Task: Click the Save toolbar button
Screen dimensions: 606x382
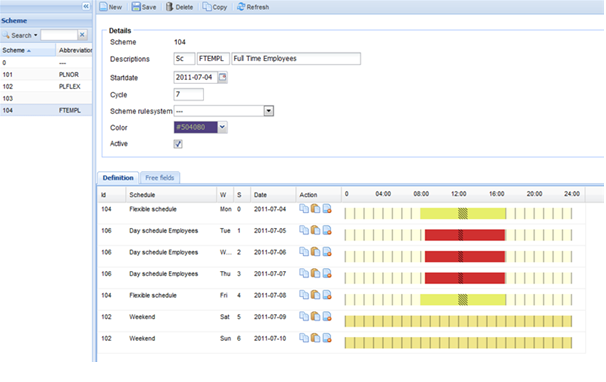Action: pos(144,7)
